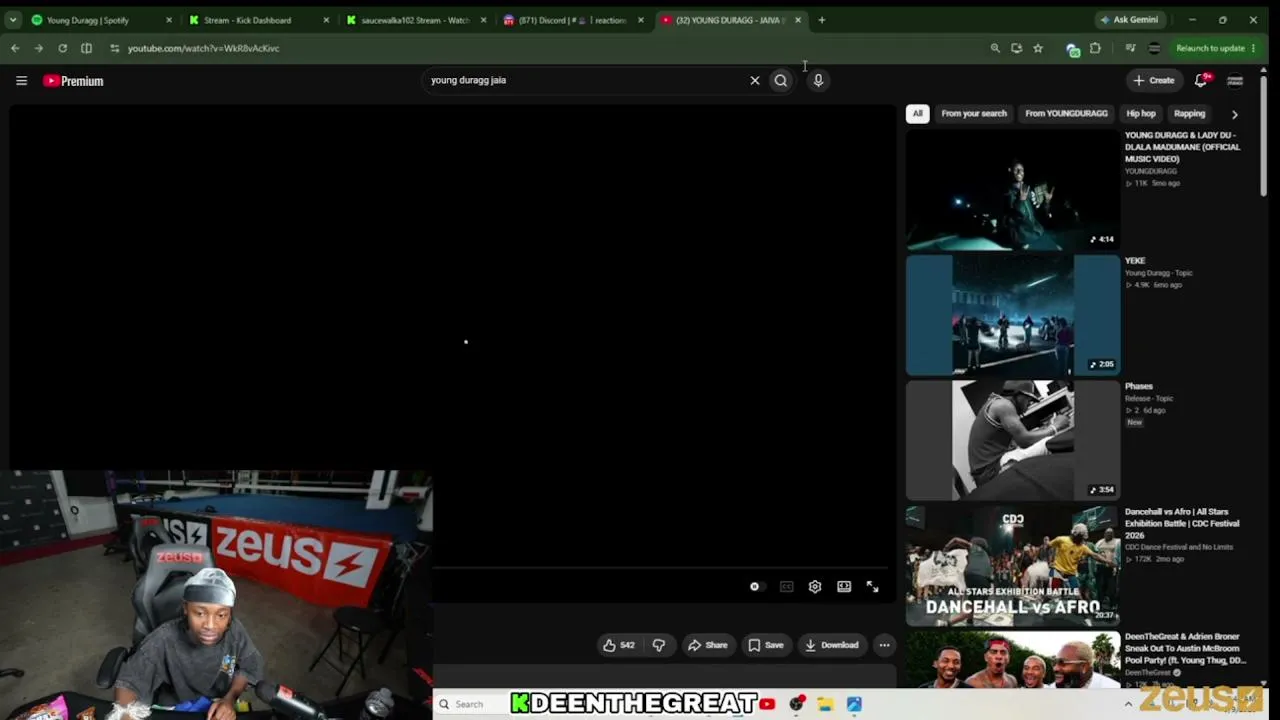This screenshot has height=720, width=1280.
Task: Run search with the magnifier button
Action: point(781,80)
